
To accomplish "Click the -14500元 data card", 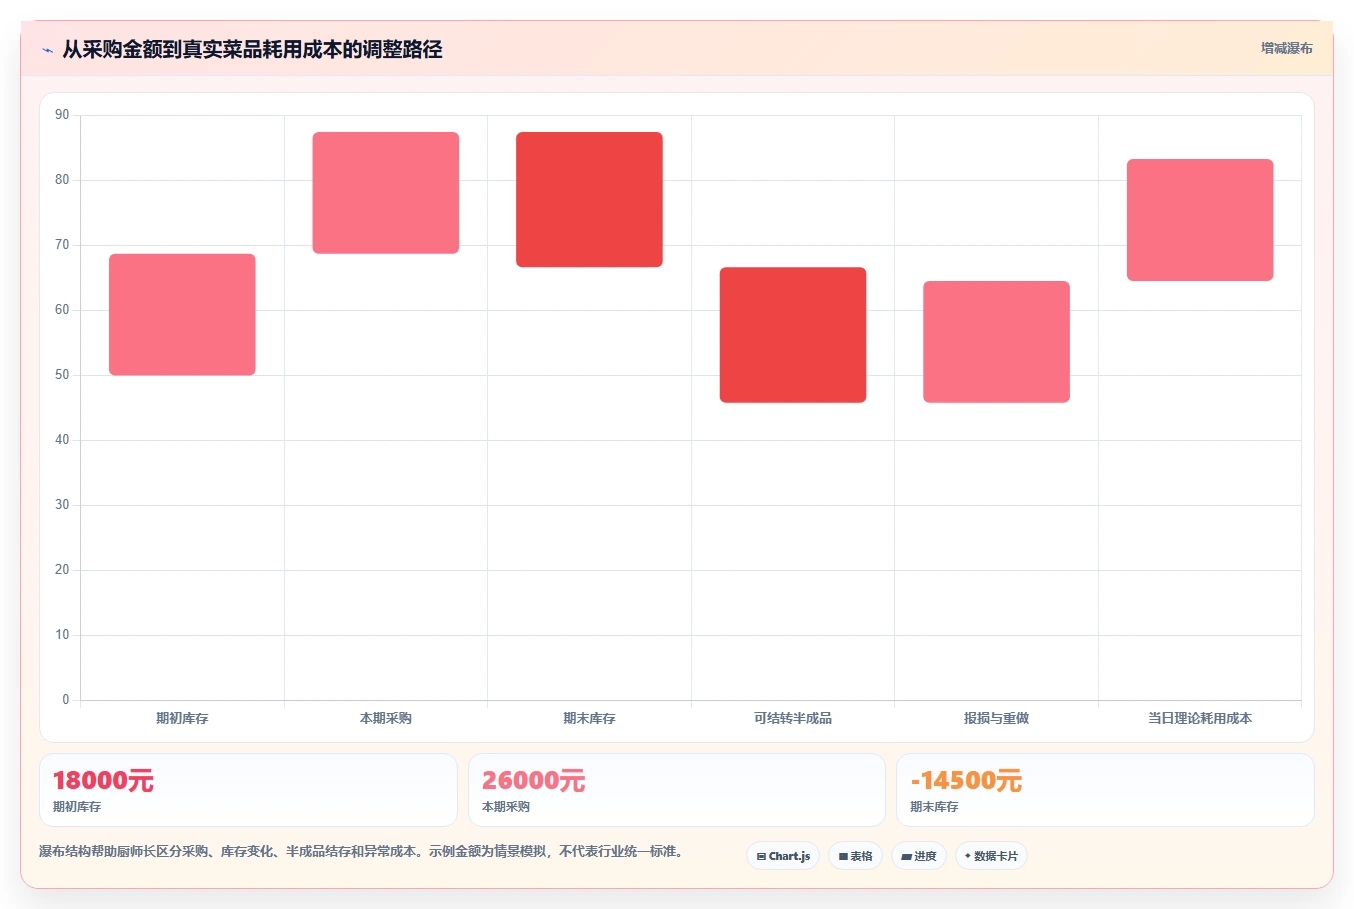I will [x=1105, y=790].
